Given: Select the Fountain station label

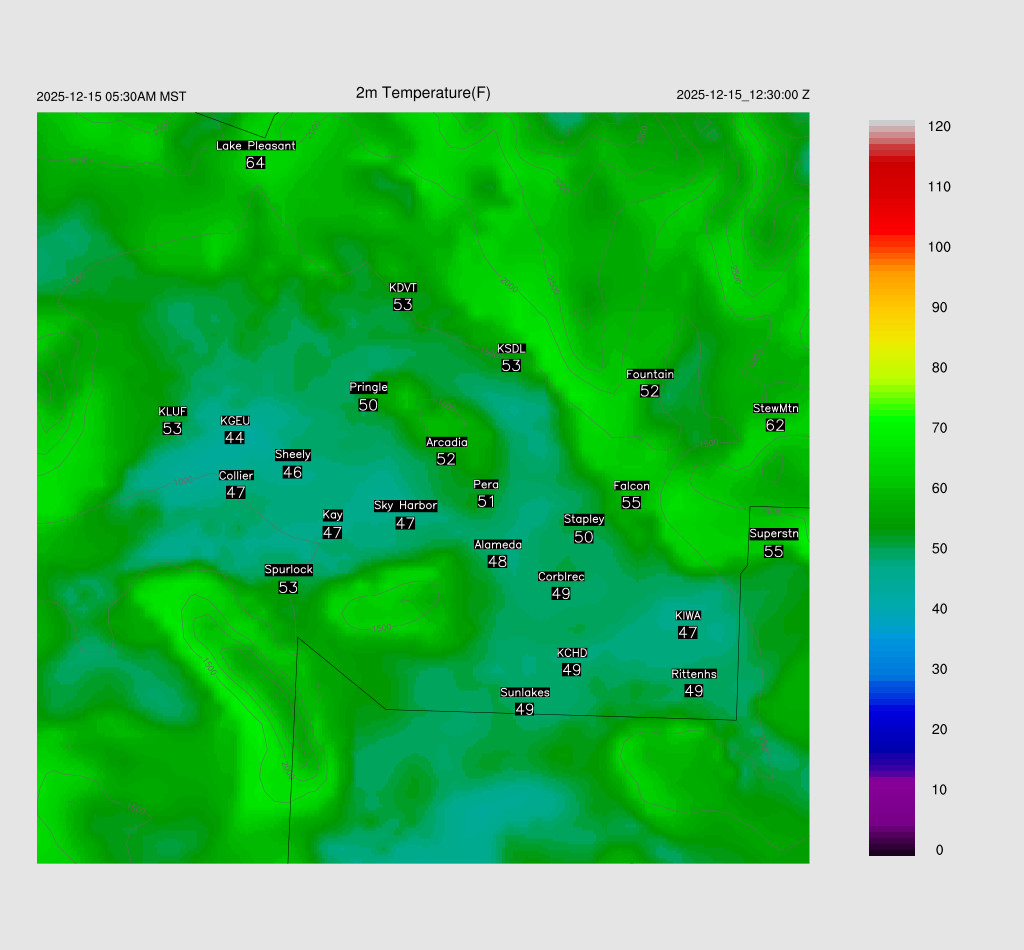Looking at the screenshot, I should tap(650, 374).
